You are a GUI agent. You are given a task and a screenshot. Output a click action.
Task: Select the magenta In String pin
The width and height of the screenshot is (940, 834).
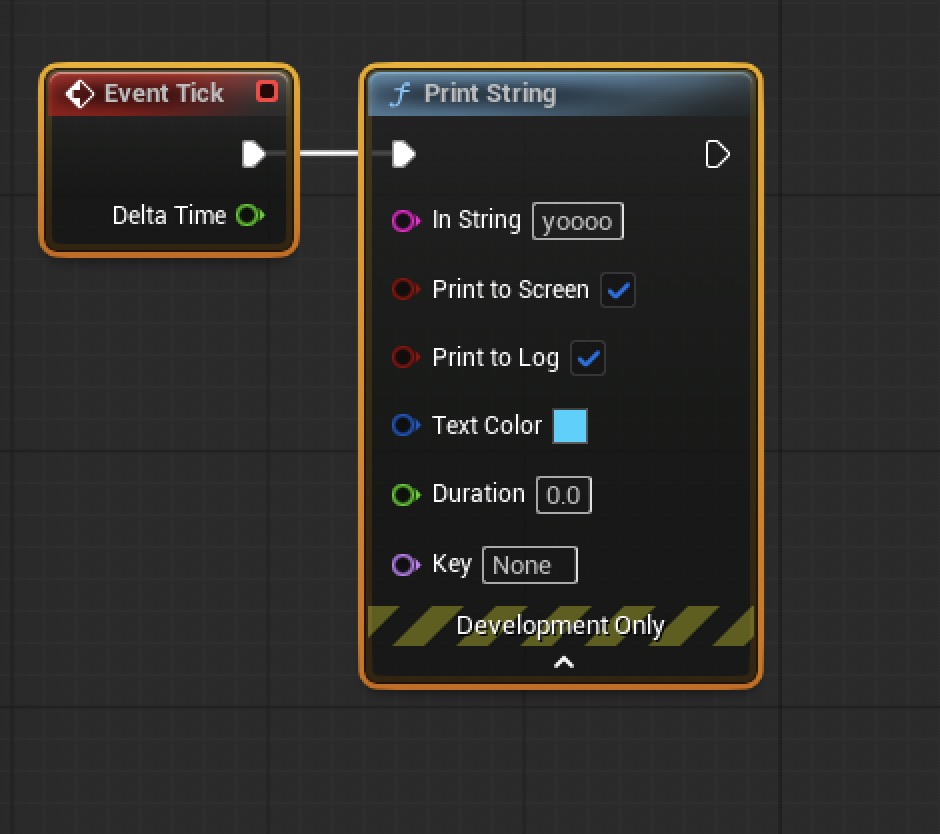click(x=405, y=221)
